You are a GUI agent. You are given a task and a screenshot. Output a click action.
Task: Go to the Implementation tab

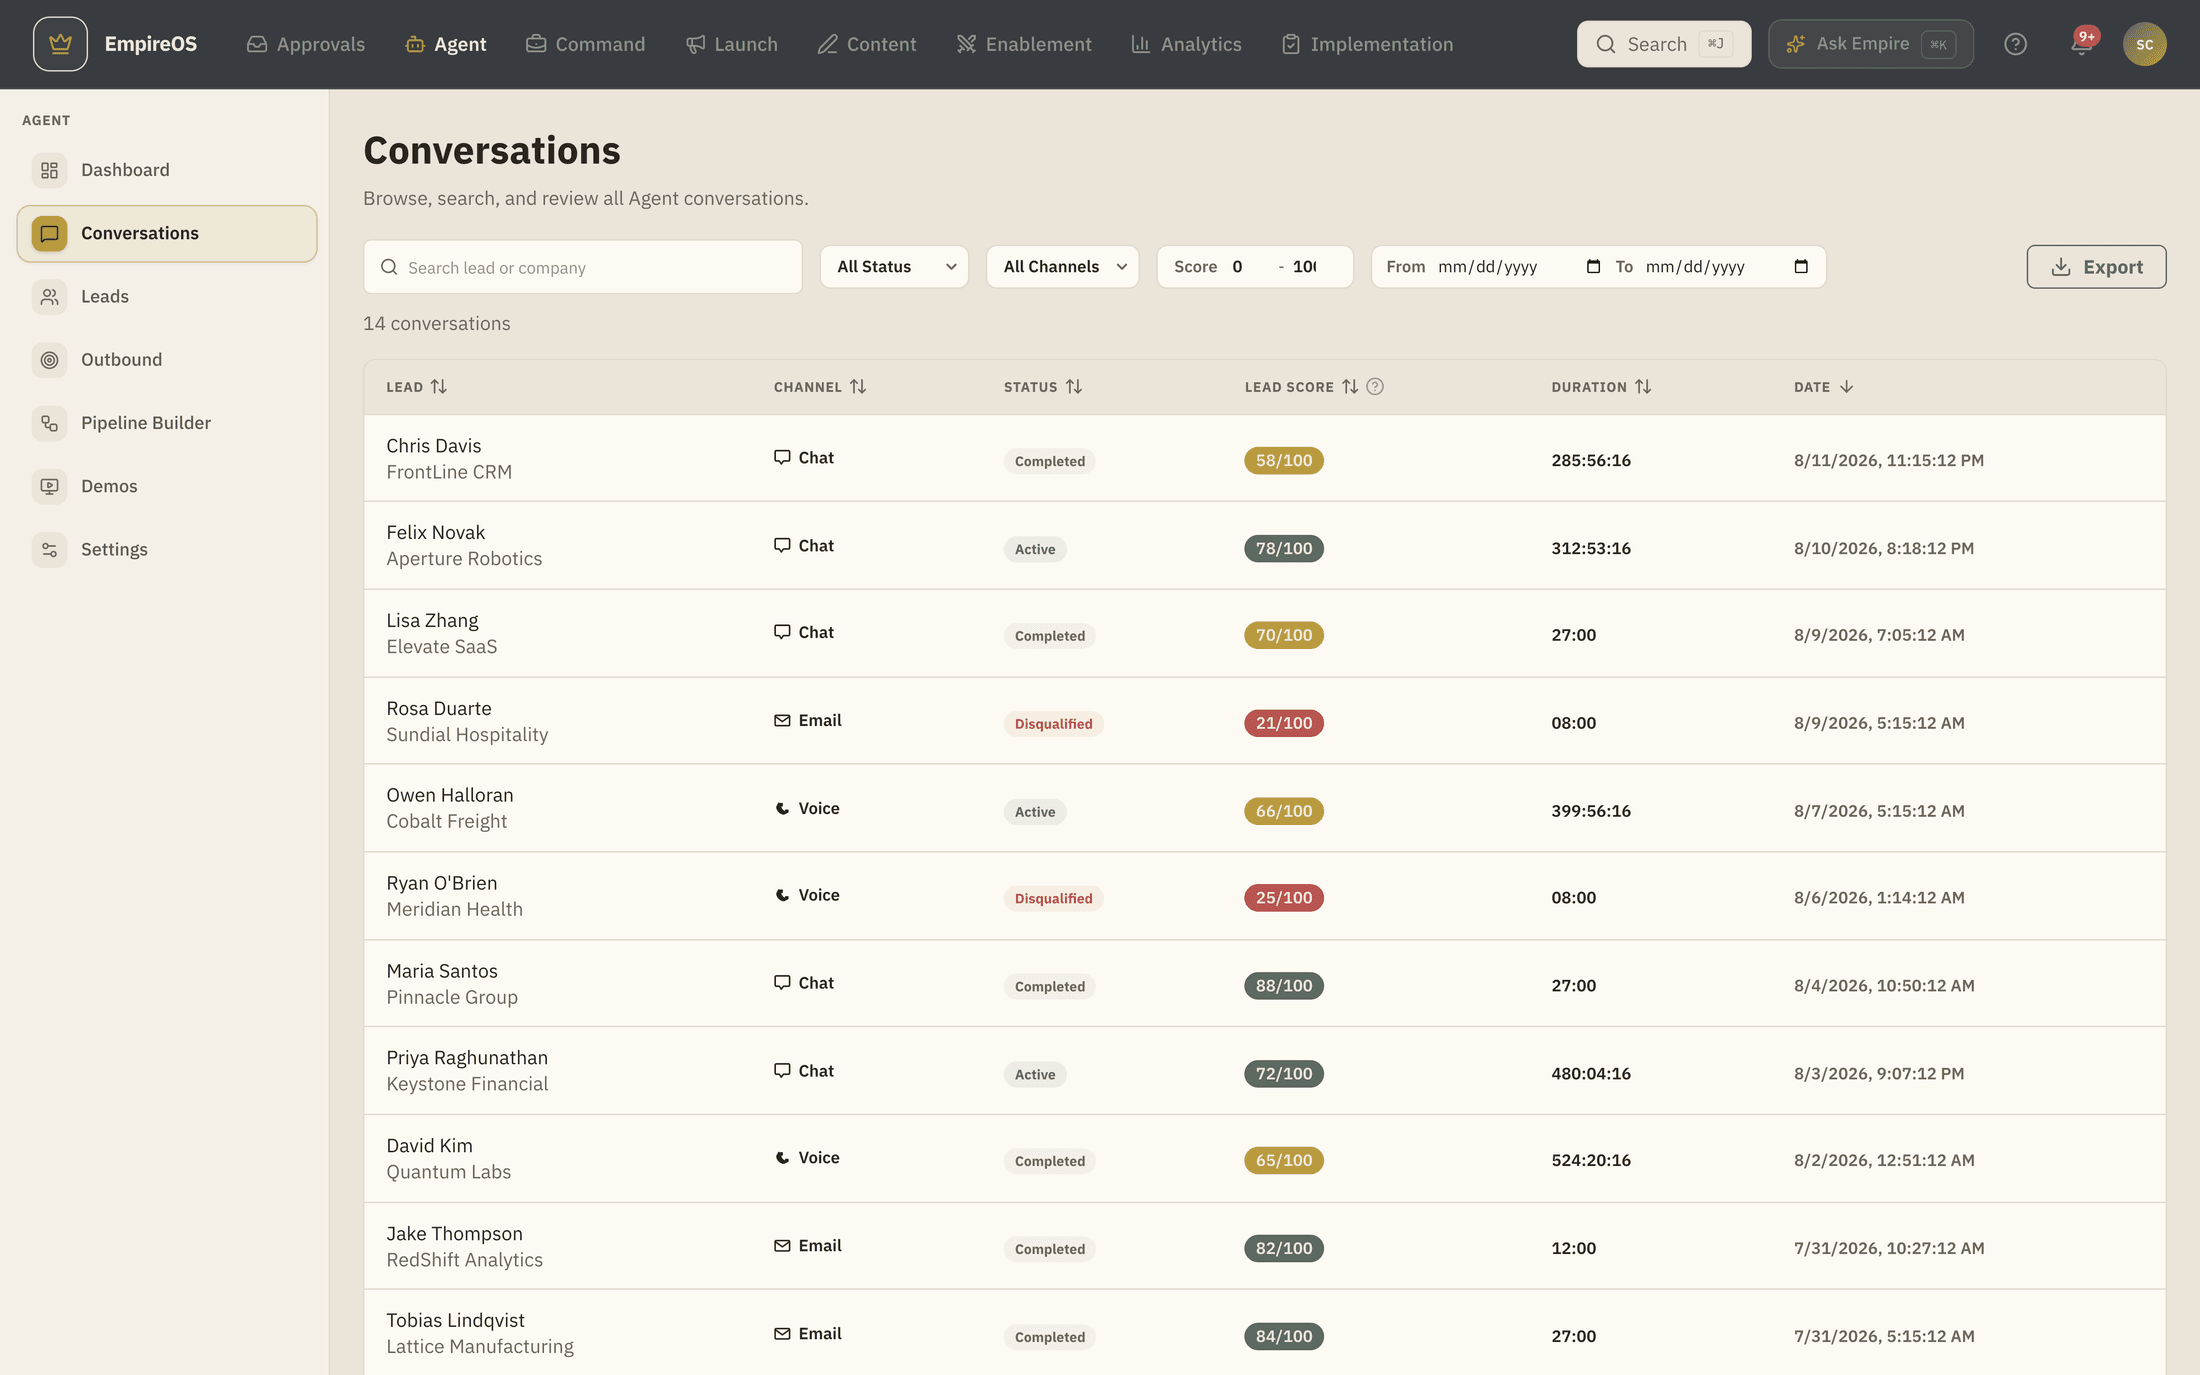coord(1368,44)
